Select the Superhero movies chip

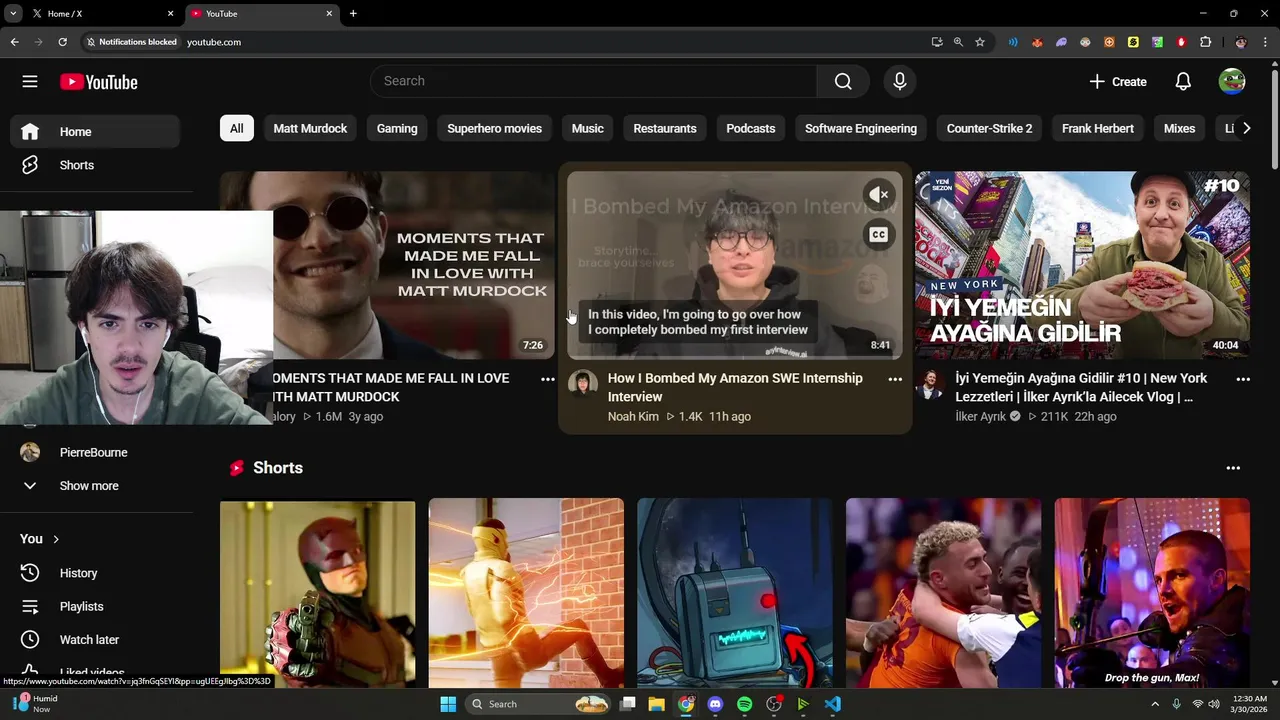[494, 128]
